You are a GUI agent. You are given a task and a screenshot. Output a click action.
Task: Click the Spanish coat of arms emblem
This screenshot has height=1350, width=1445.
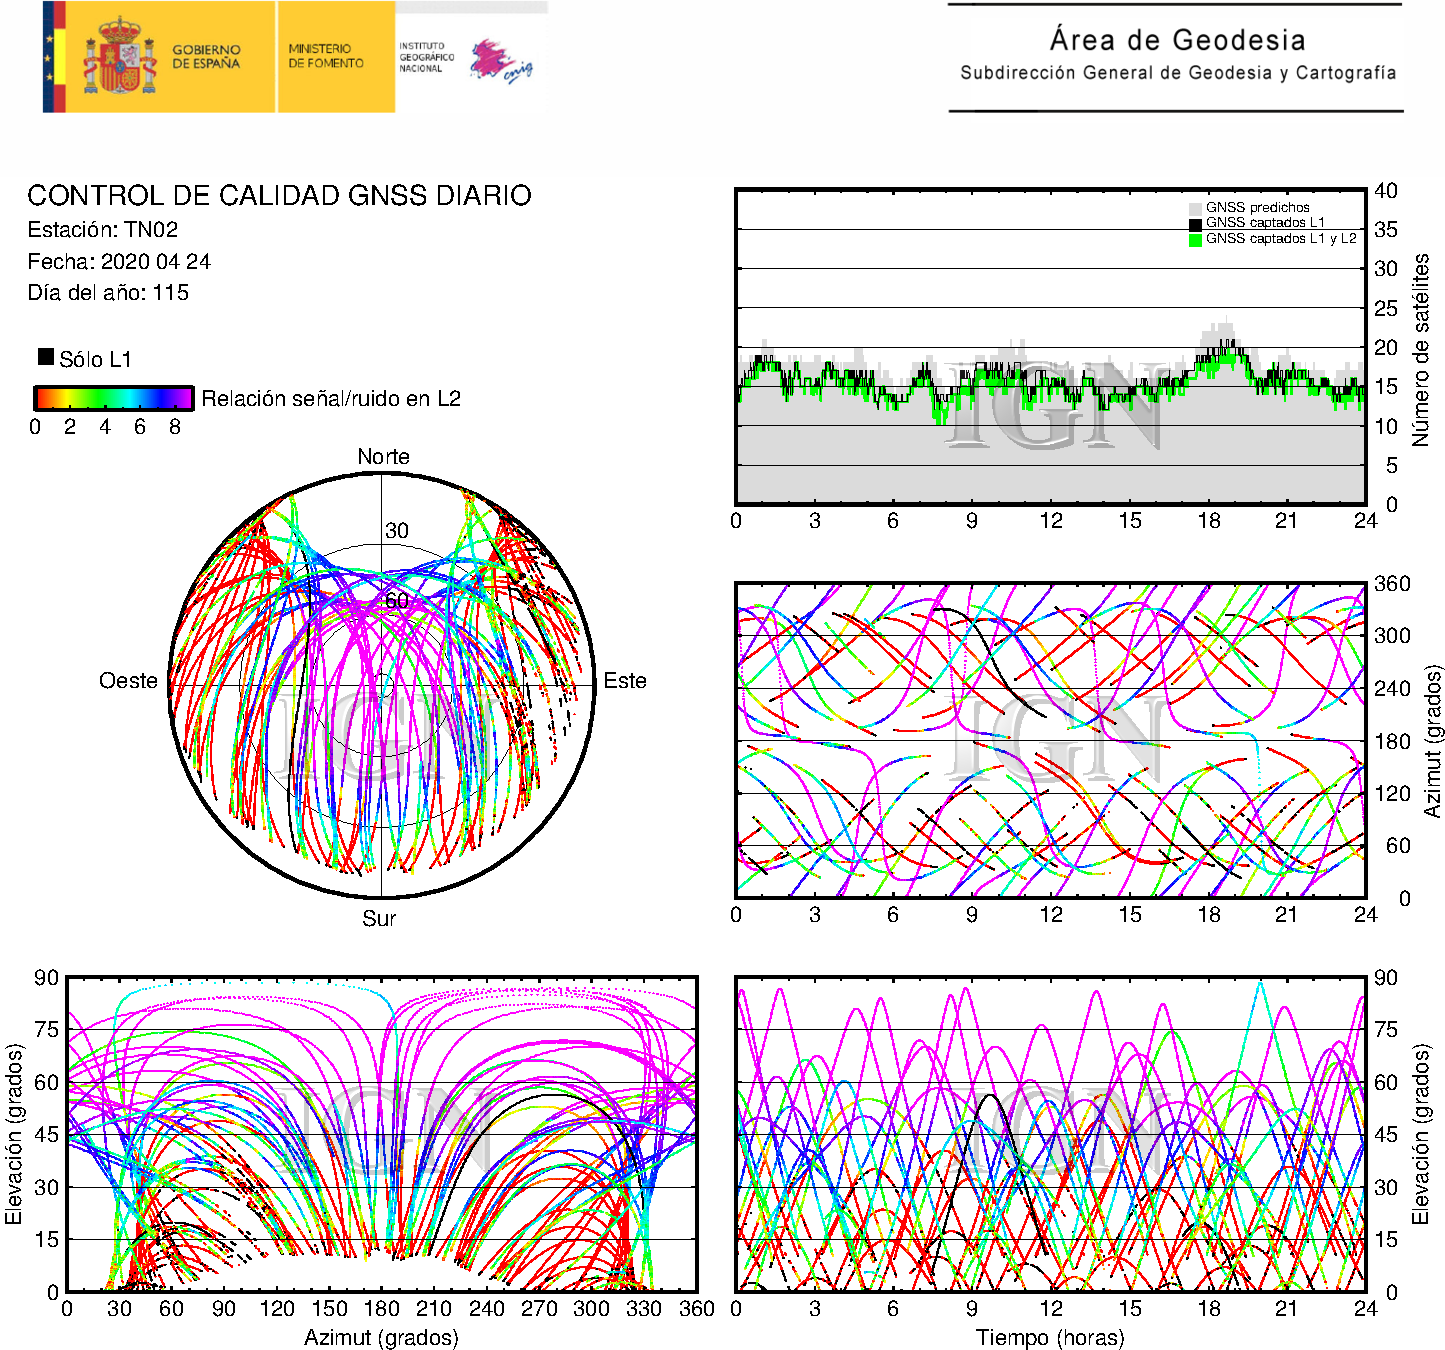coord(119,57)
